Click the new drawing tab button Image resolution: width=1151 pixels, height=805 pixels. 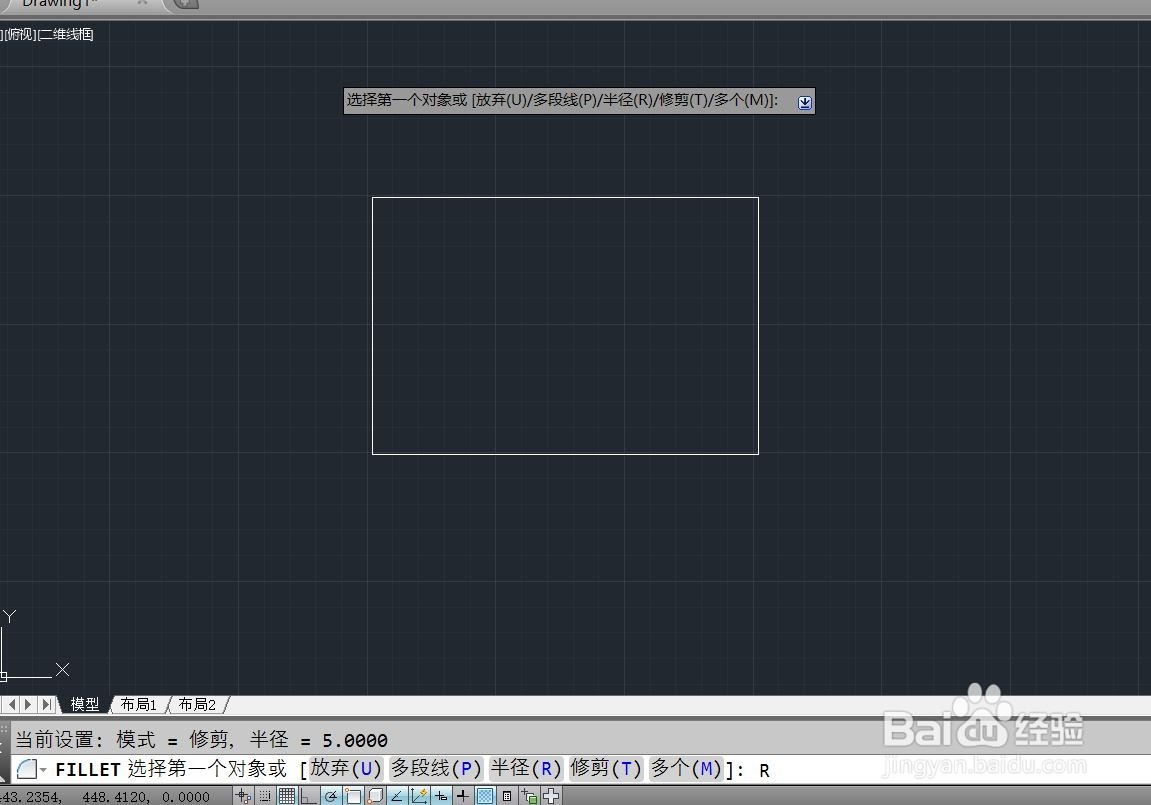click(x=185, y=4)
